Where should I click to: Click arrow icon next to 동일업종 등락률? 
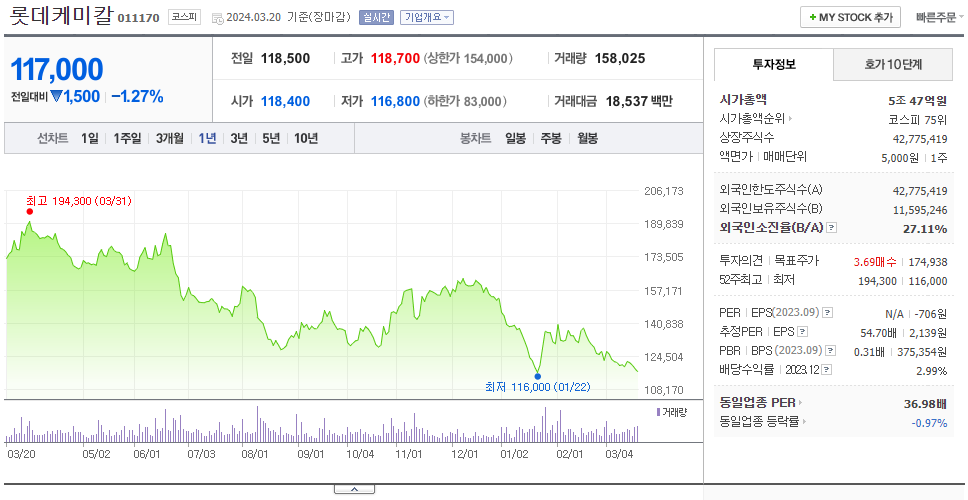[x=805, y=422]
